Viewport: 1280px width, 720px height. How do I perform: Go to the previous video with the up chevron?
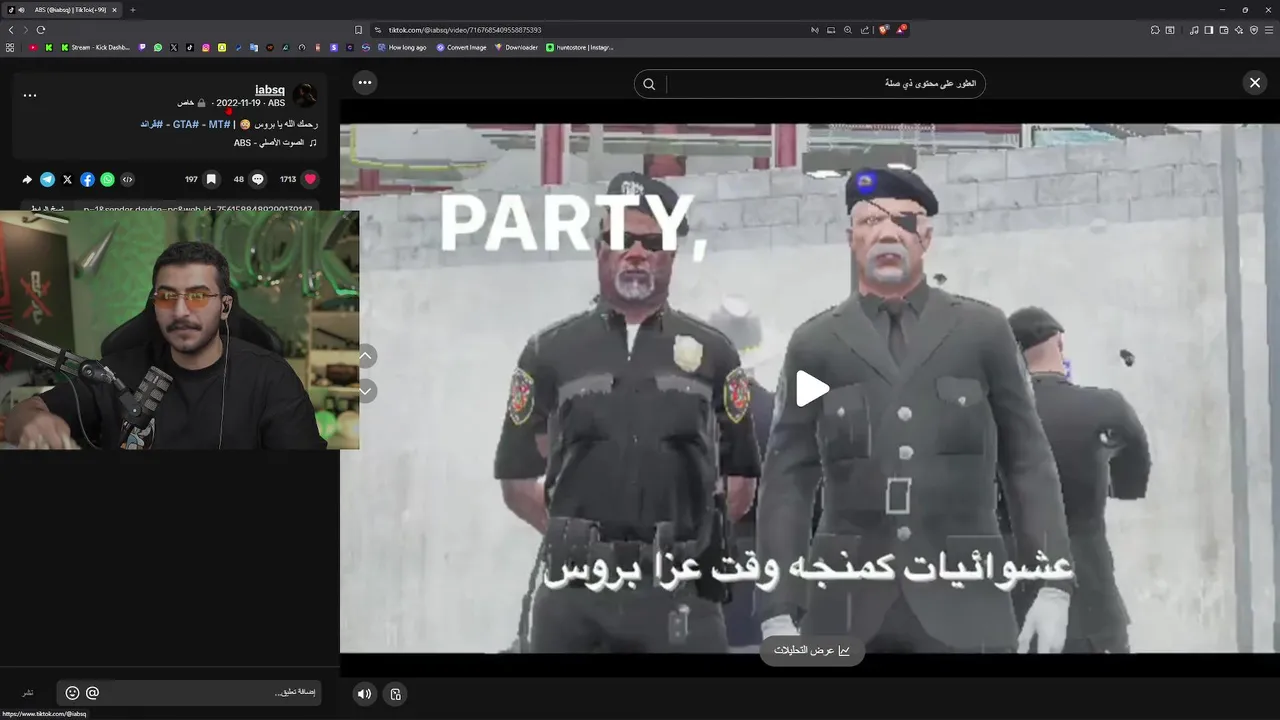(366, 356)
